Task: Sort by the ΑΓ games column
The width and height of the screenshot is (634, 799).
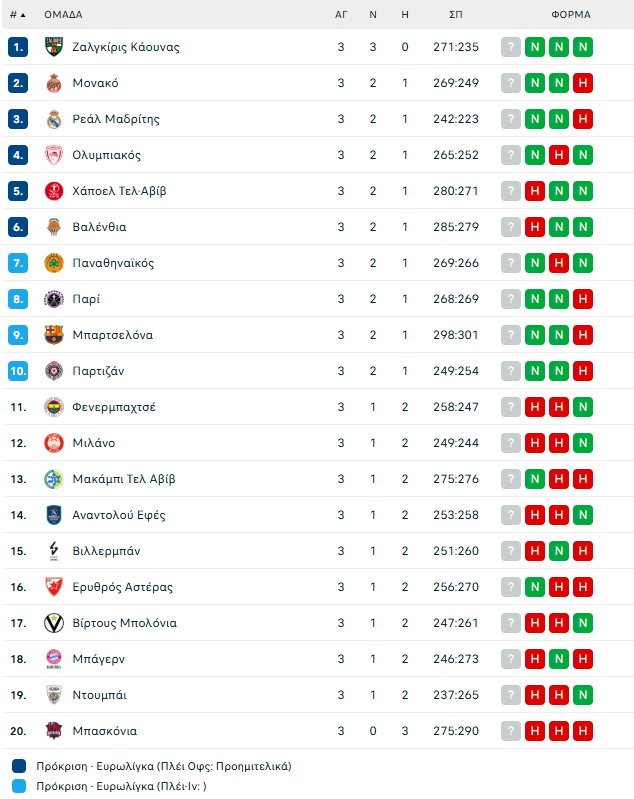Action: point(341,15)
